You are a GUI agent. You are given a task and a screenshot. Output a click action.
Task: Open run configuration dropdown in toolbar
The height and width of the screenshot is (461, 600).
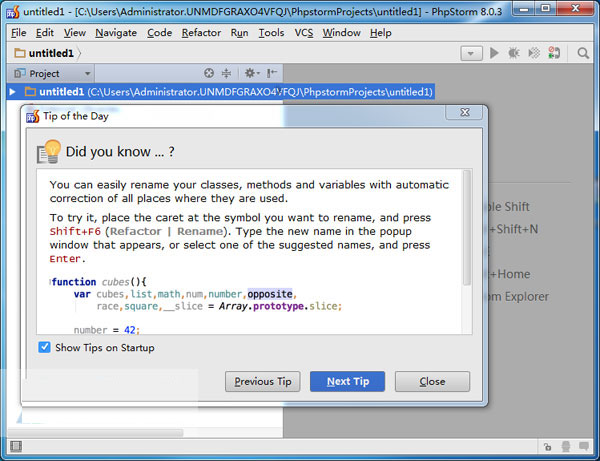pos(471,54)
